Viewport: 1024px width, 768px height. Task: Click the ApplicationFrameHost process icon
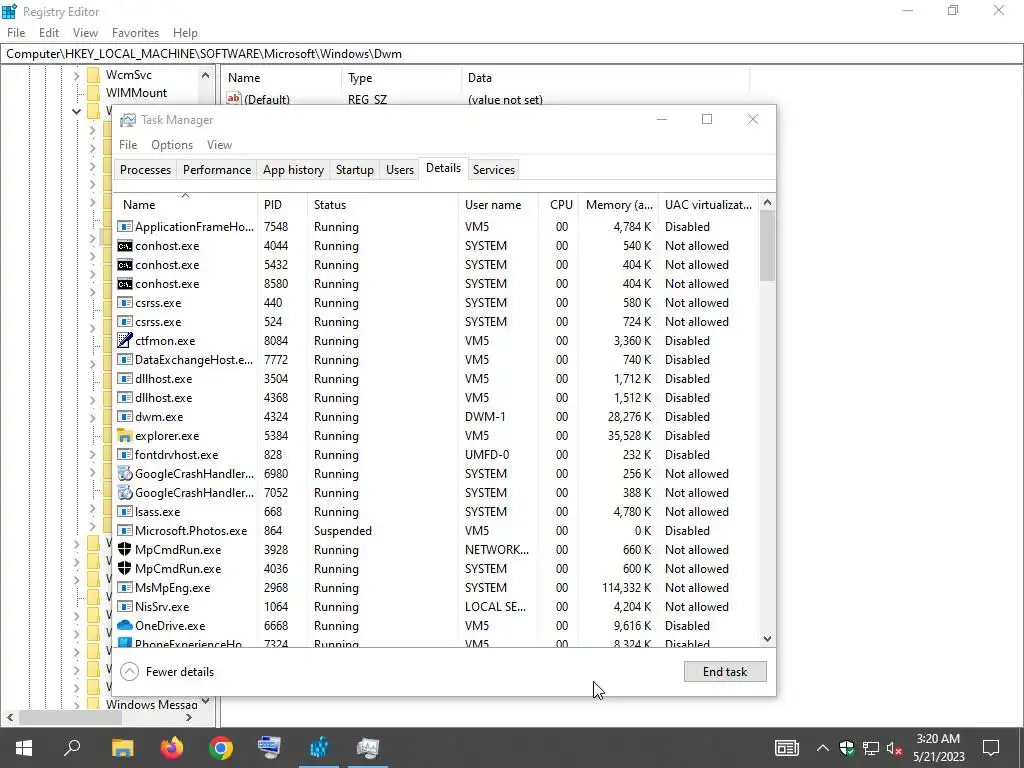(x=124, y=227)
